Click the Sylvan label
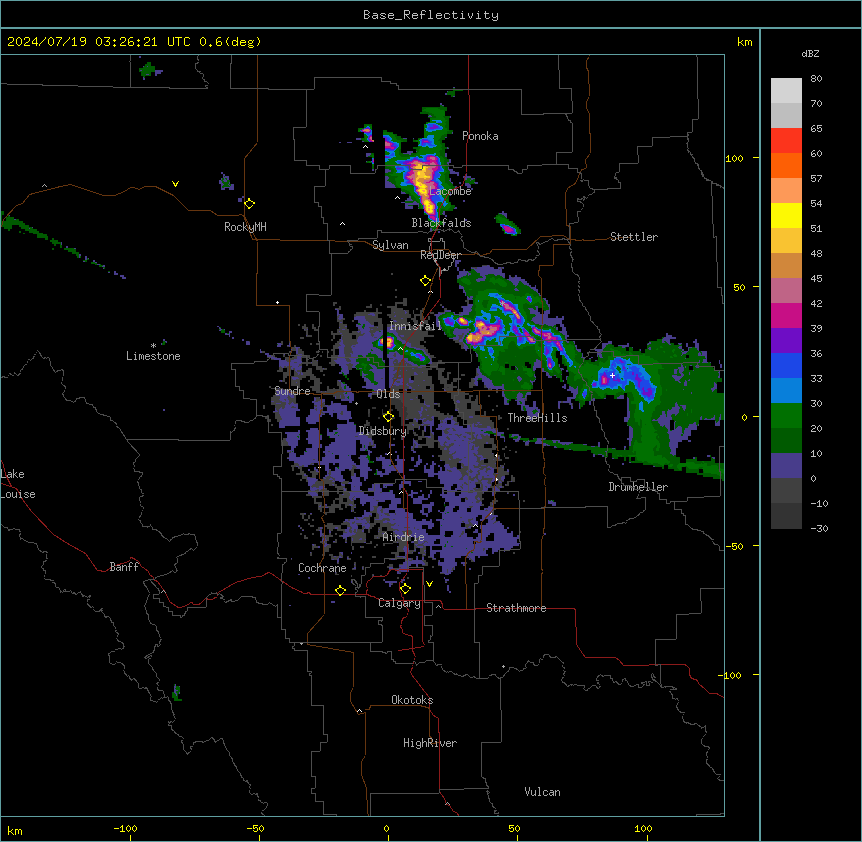The width and height of the screenshot is (862, 842). (390, 245)
